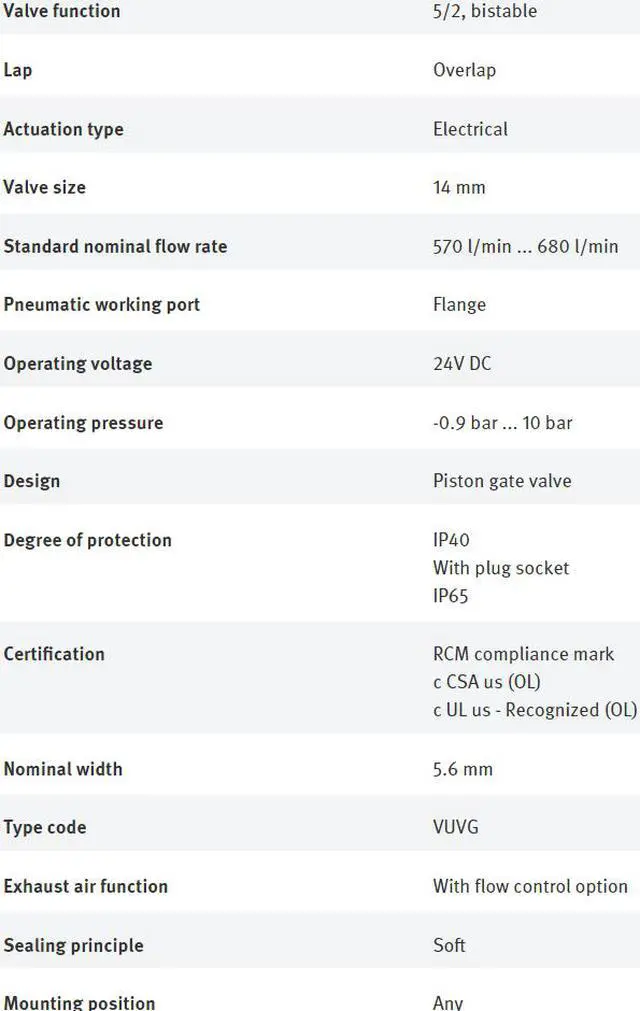The image size is (640, 1011).
Task: Select the "14 mm" valve size value
Action: pos(459,187)
